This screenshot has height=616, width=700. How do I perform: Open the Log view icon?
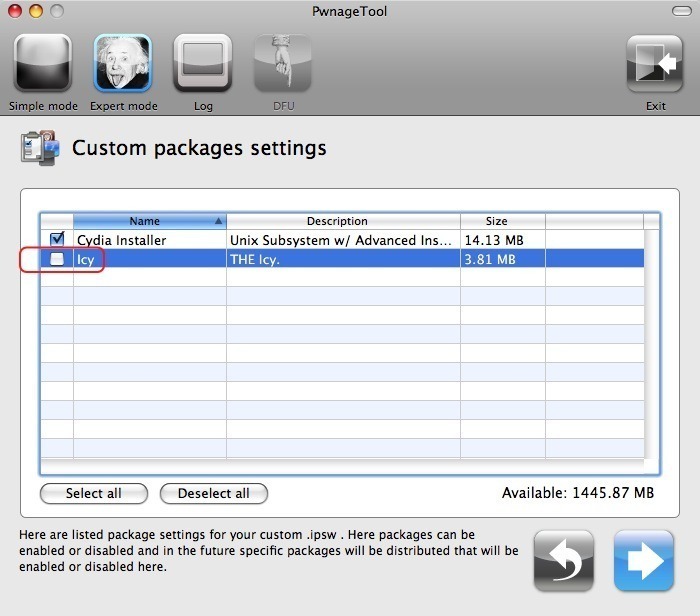click(203, 64)
